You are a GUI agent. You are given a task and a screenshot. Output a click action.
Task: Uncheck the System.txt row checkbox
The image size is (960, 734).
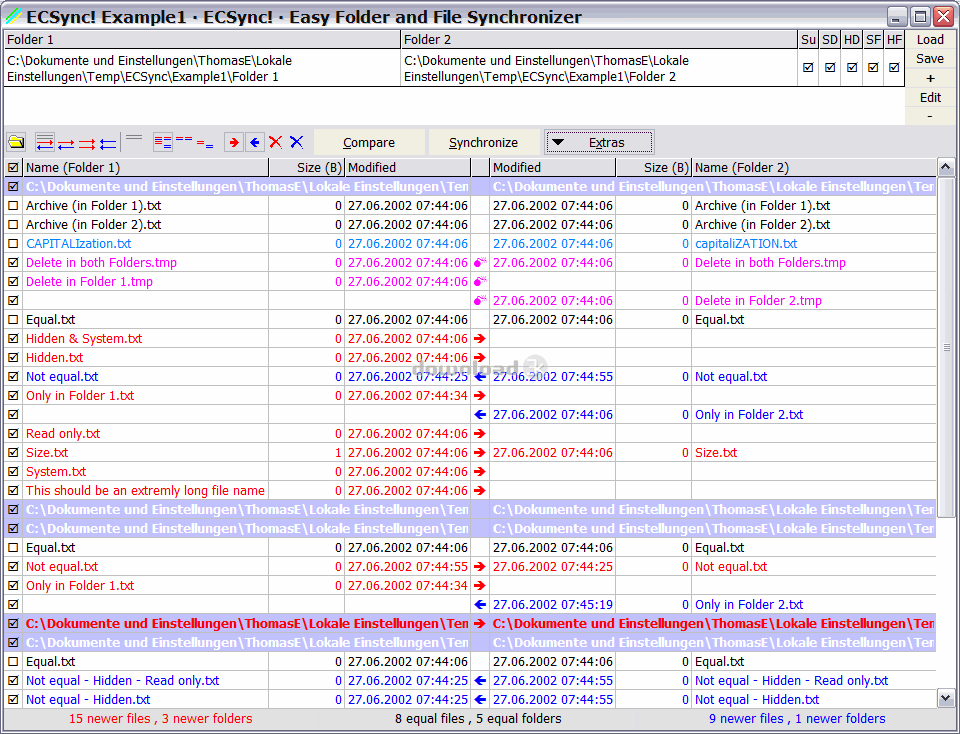(x=13, y=471)
